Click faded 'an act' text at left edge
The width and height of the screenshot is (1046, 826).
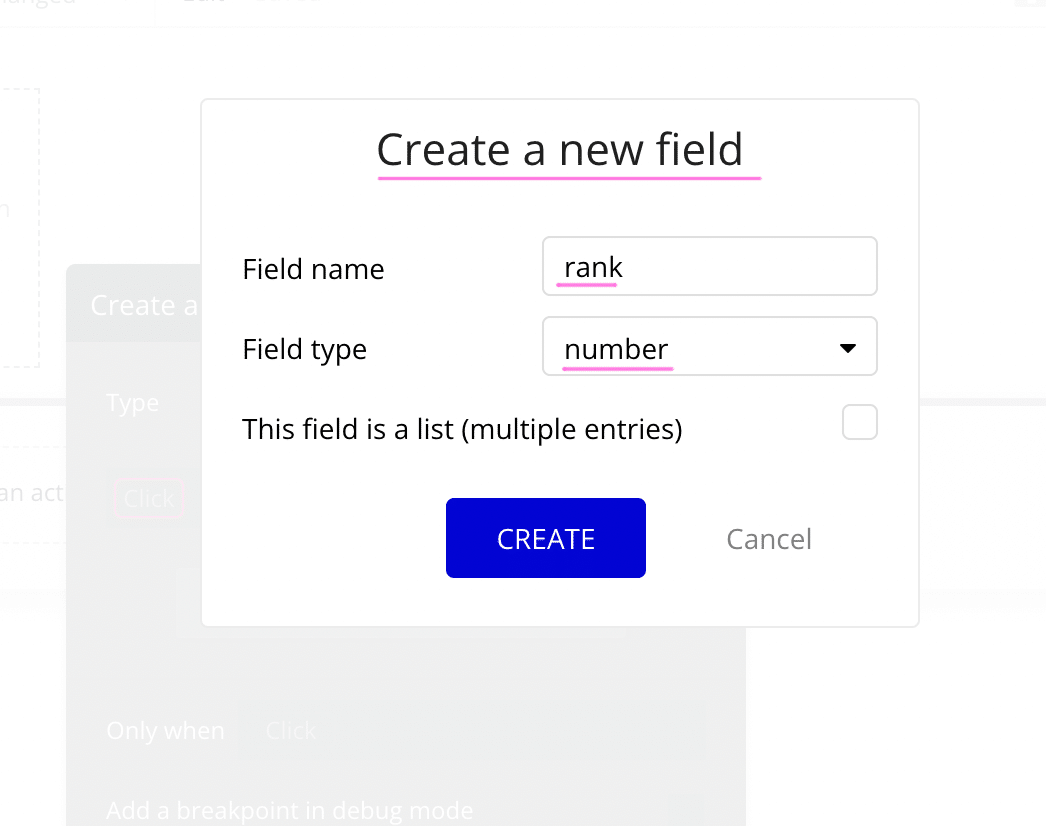pyautogui.click(x=31, y=493)
